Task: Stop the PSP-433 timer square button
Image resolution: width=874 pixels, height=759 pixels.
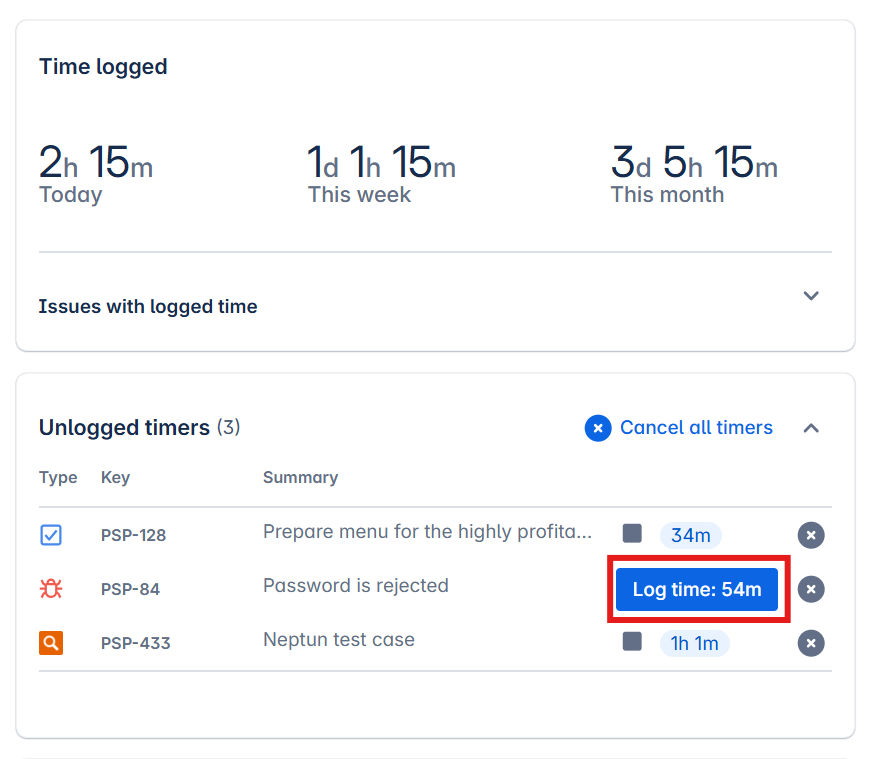Action: point(632,641)
